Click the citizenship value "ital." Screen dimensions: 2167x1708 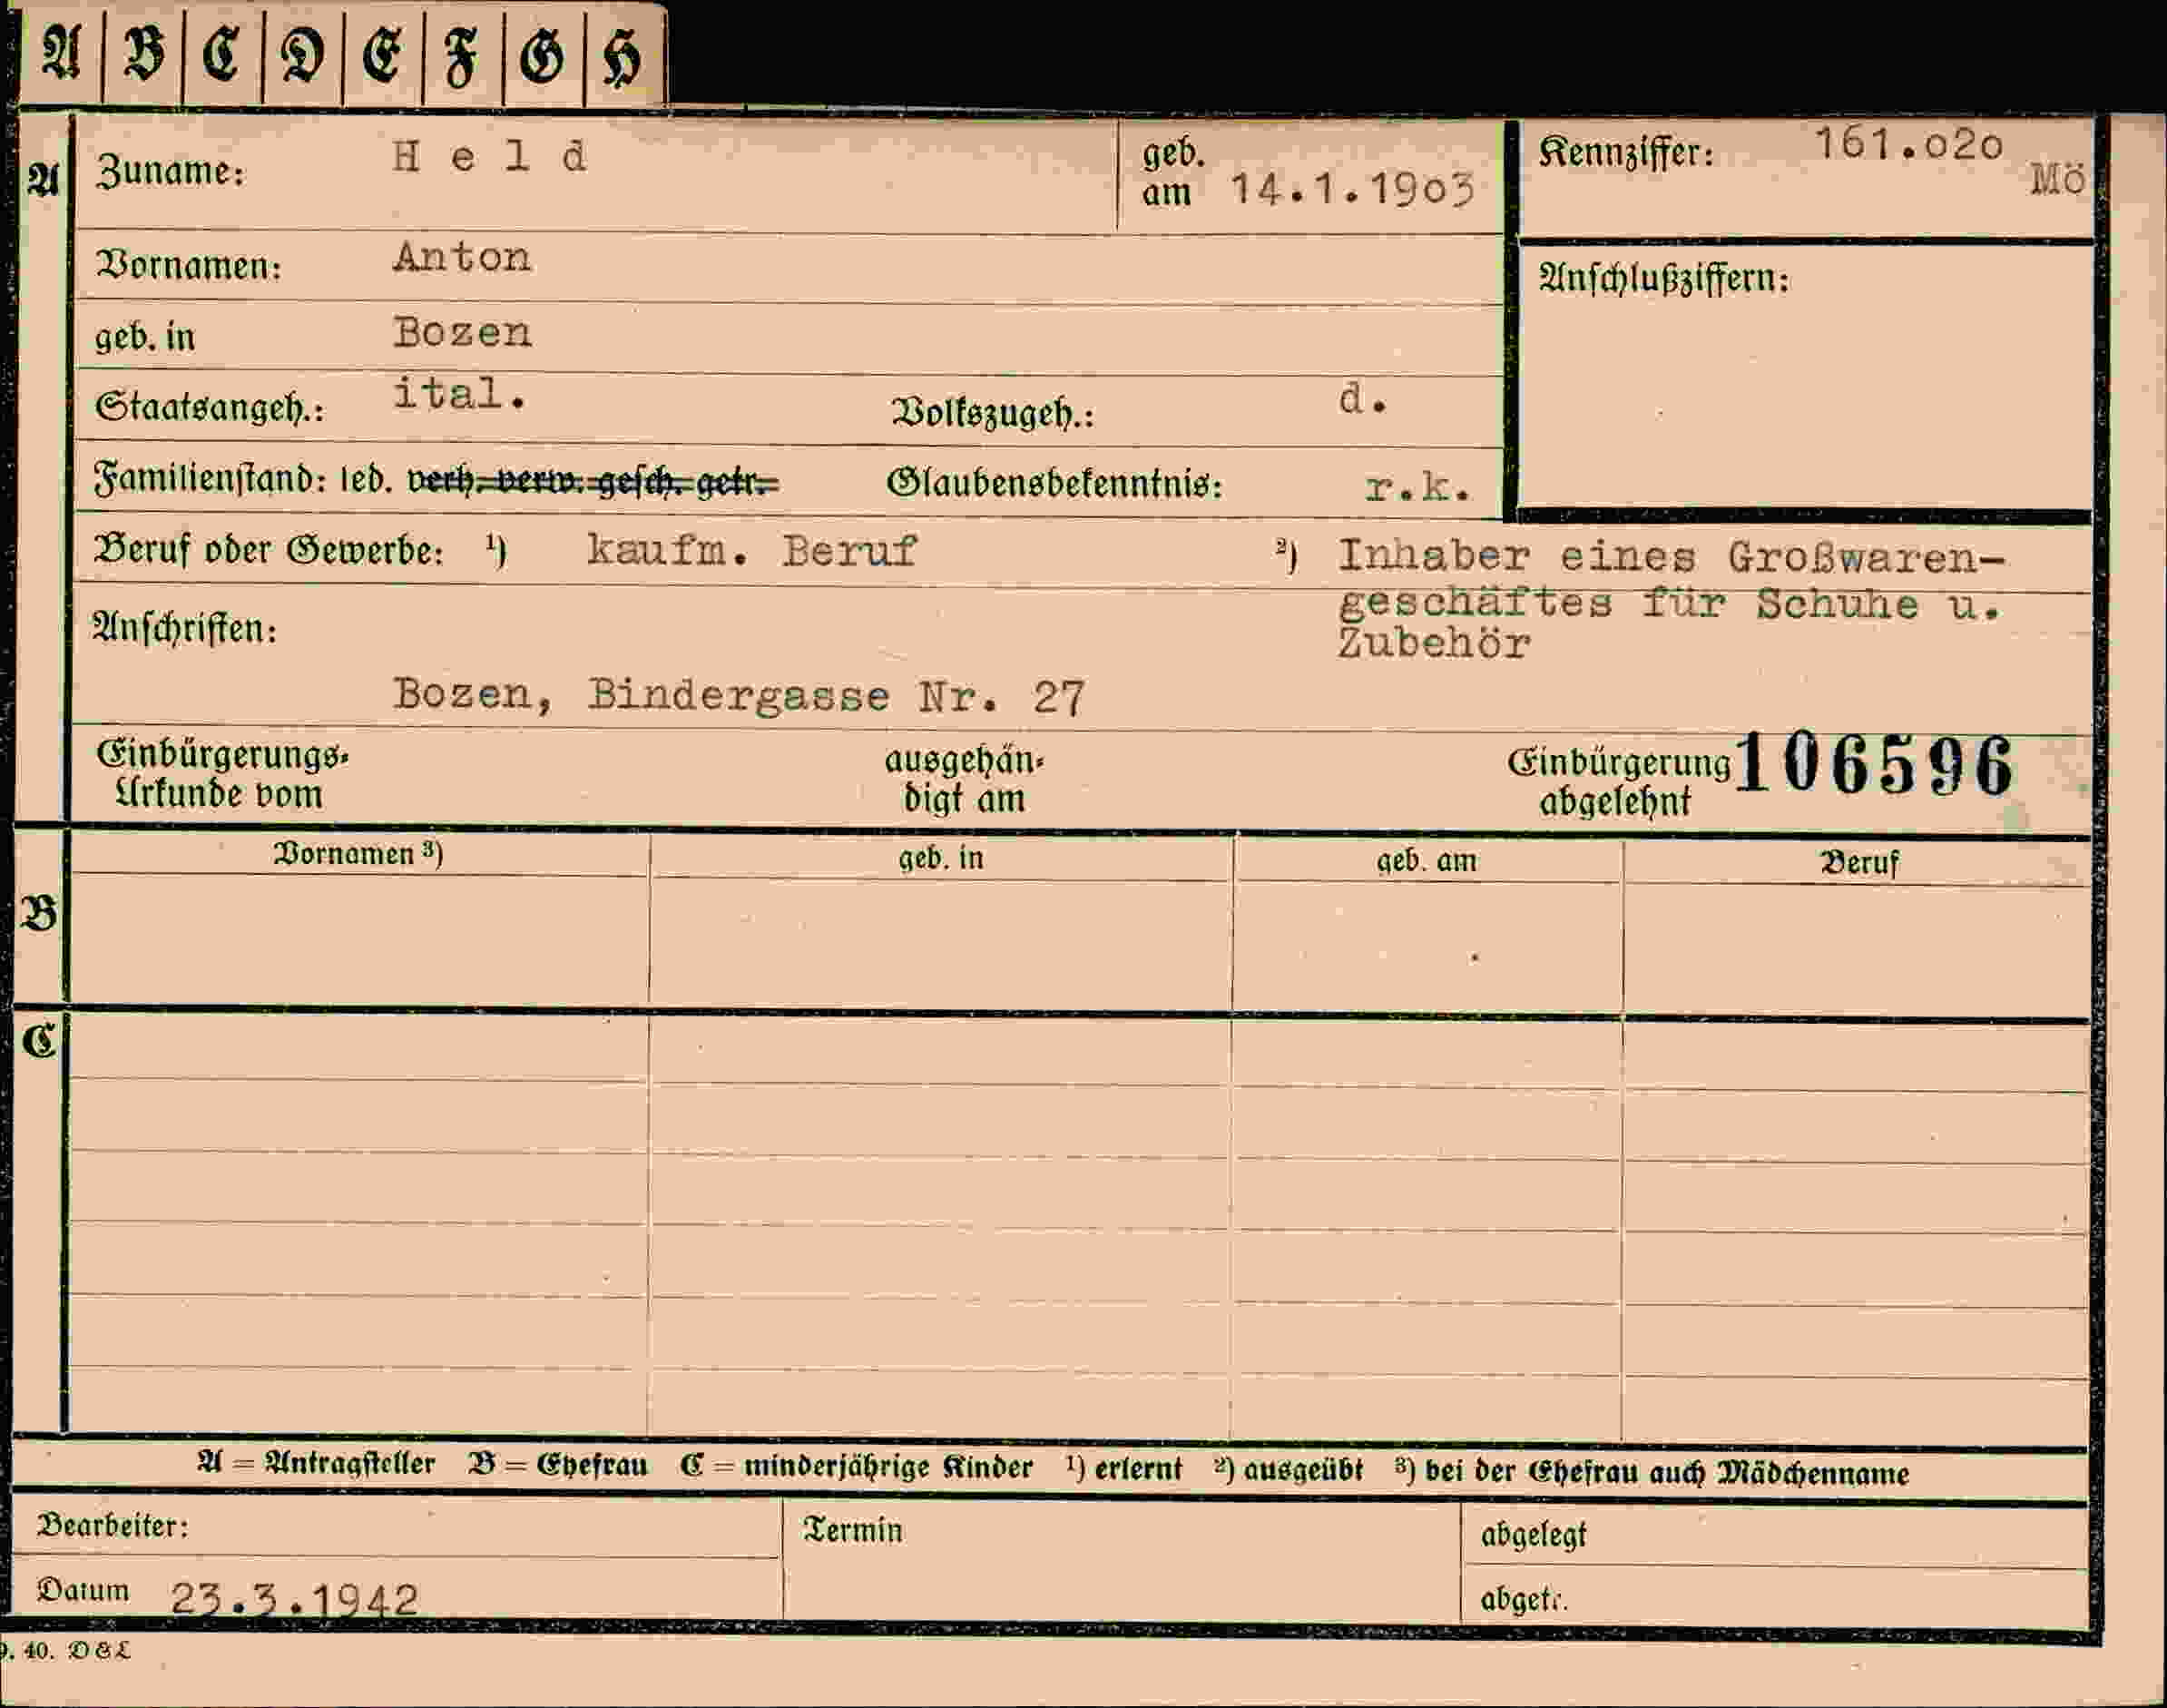pos(459,394)
